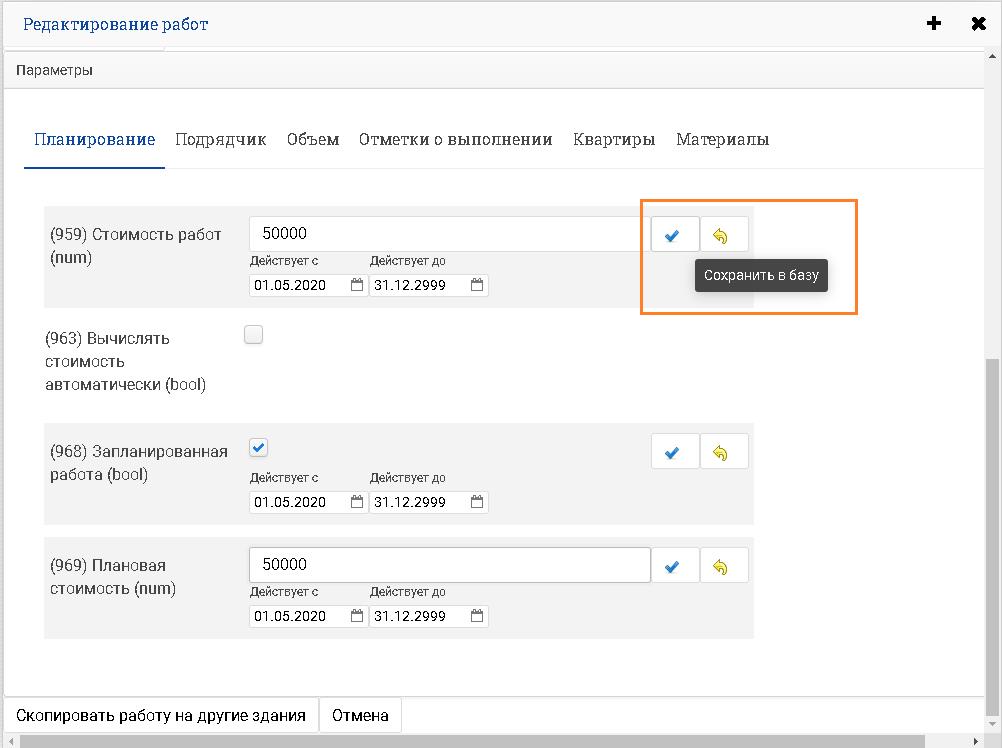The image size is (1002, 748).
Task: Revert Плановая стоимость with undo arrow
Action: (x=723, y=566)
